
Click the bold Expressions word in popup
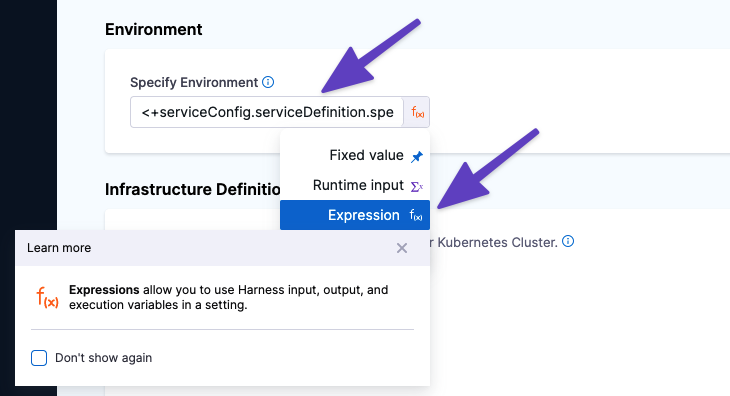coord(104,290)
